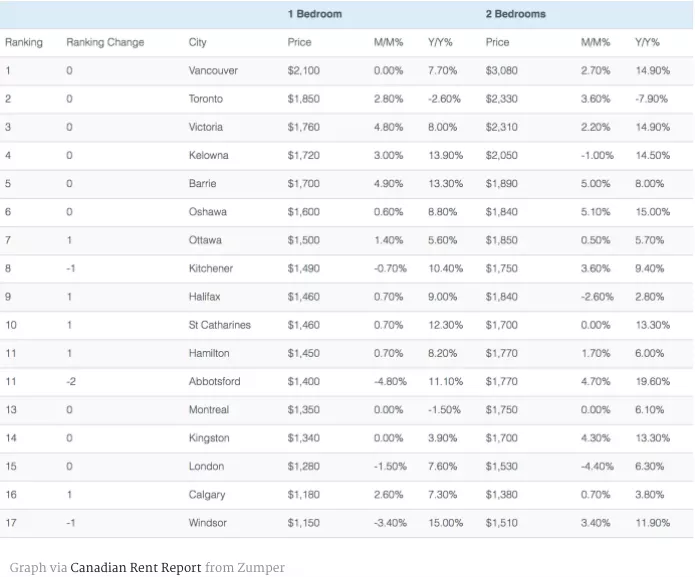Click Barrie's $1,700 one-bedroom price
This screenshot has height=577, width=695.
tap(304, 184)
